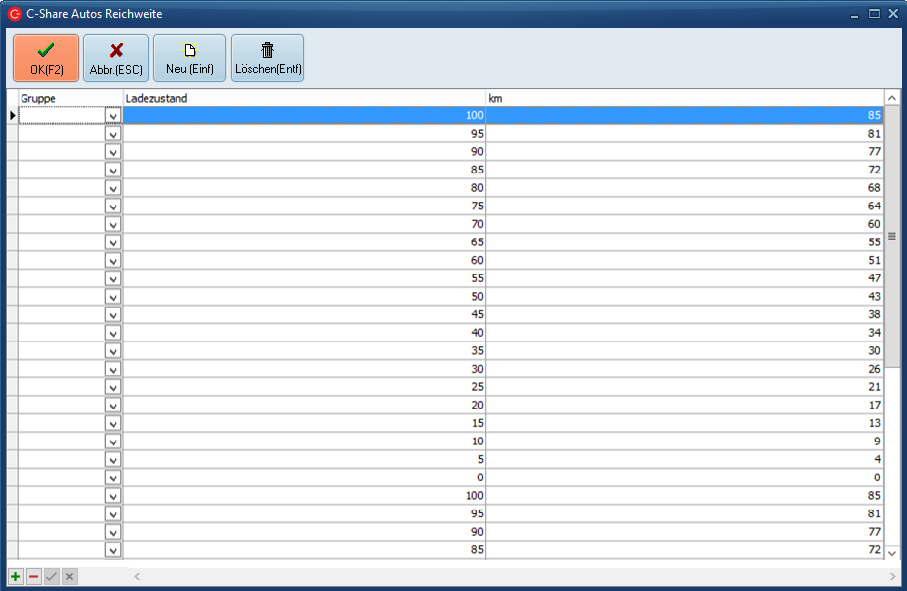
Task: Click the Löschen (Entf) trash button
Action: [267, 58]
